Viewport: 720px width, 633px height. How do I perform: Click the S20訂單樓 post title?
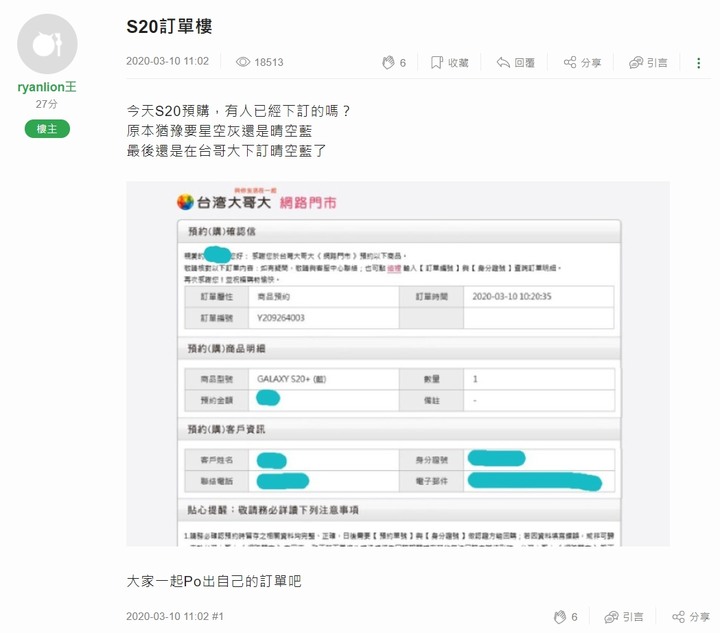point(169,26)
